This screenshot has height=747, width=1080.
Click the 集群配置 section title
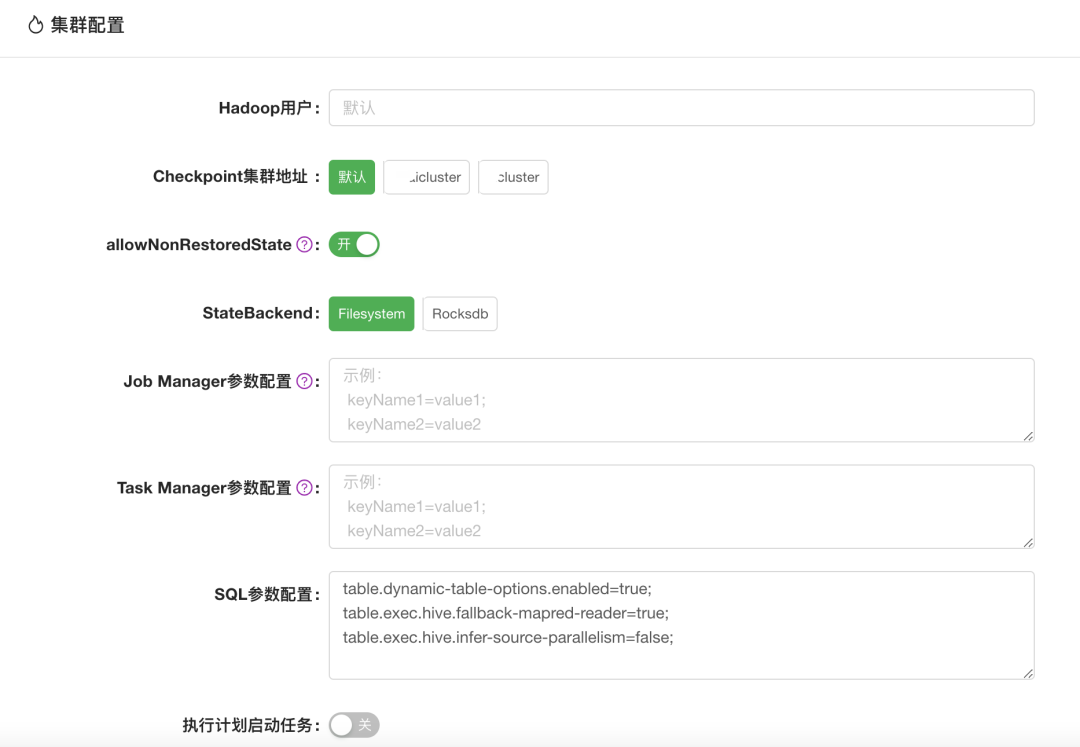click(87, 25)
